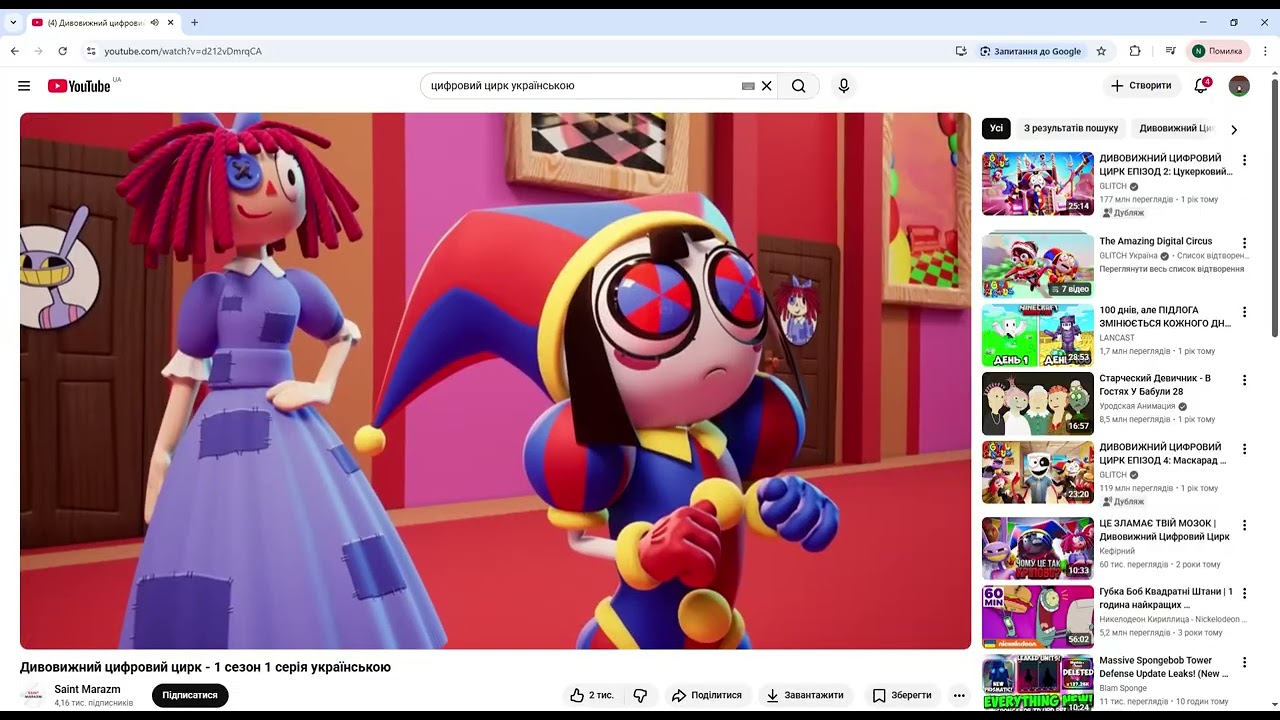Open the Помилка profile chip in browser
The height and width of the screenshot is (720, 1280).
coord(1216,51)
